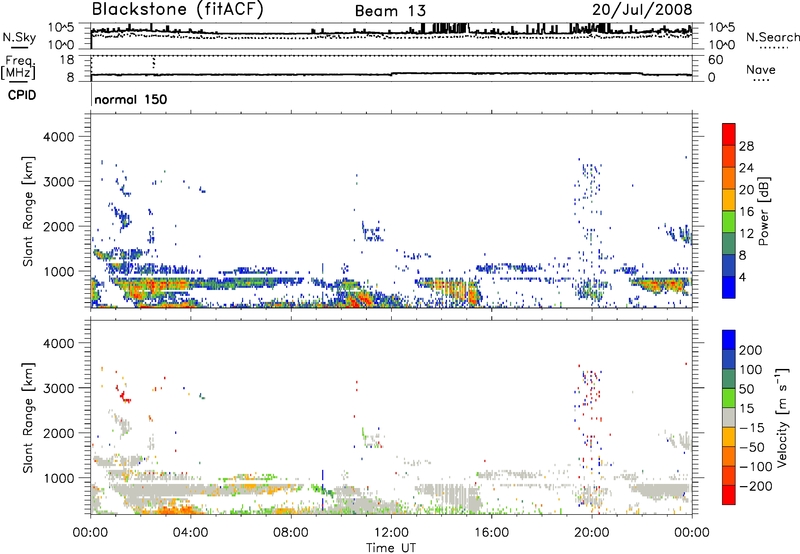Click the 1000 tick on velocity plot axis

click(58, 478)
